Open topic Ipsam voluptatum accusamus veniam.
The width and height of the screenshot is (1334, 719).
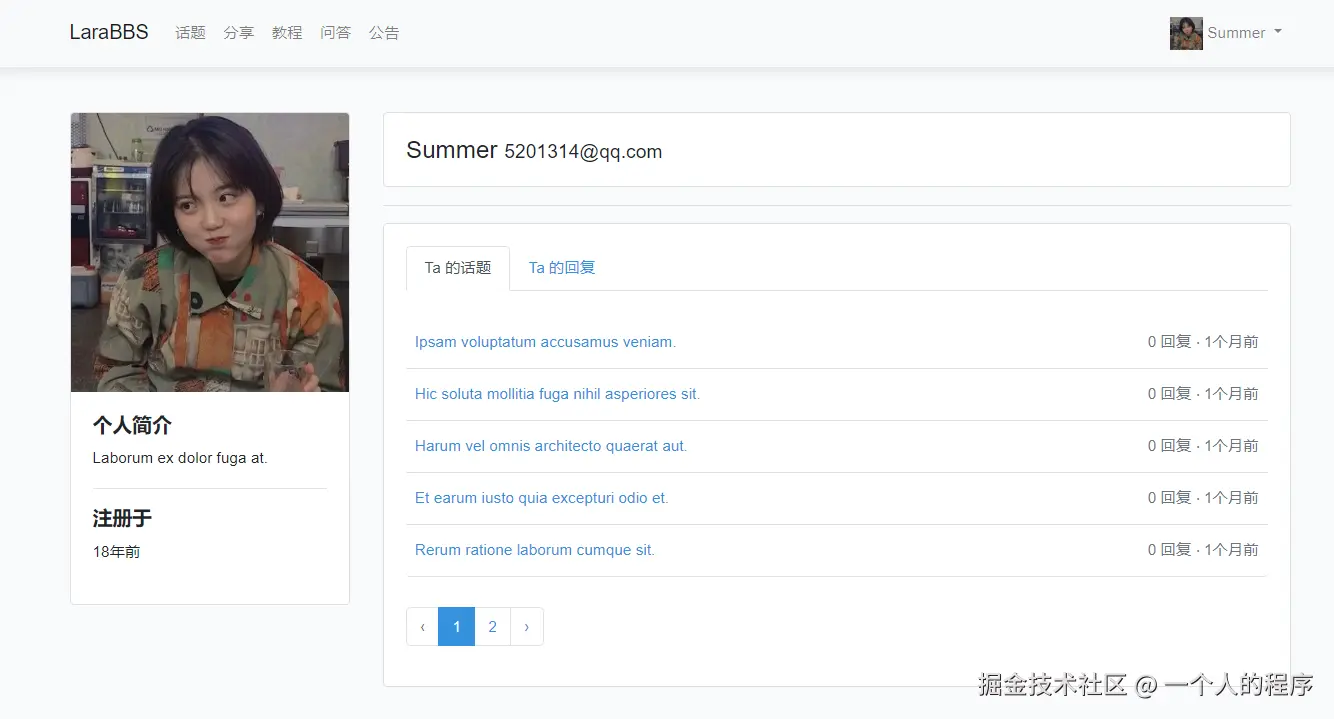pyautogui.click(x=545, y=342)
